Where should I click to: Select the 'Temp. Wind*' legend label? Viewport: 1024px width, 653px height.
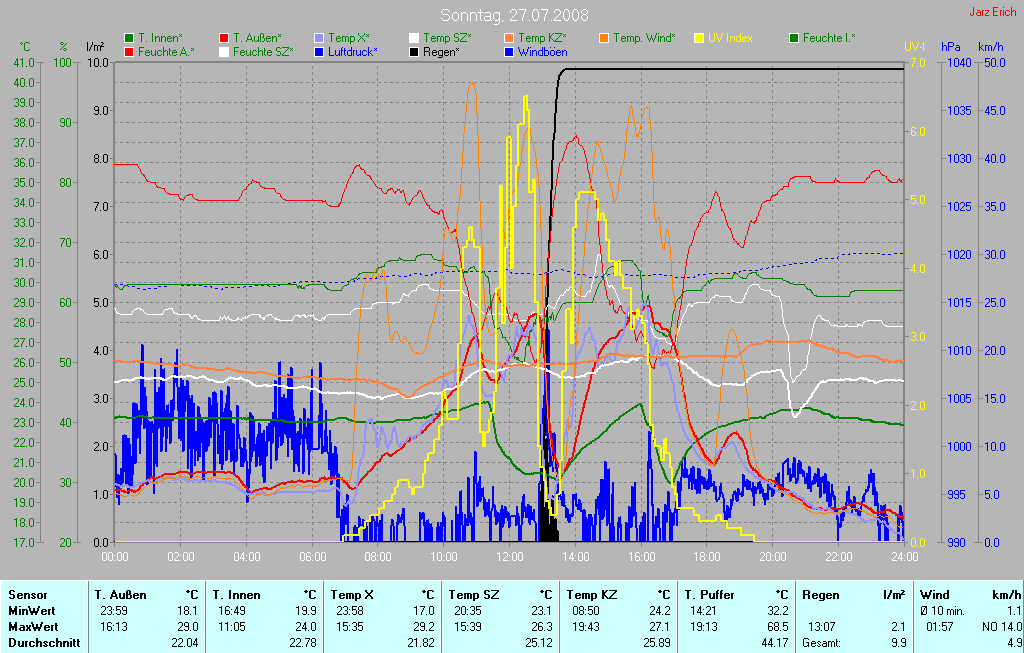645,39
